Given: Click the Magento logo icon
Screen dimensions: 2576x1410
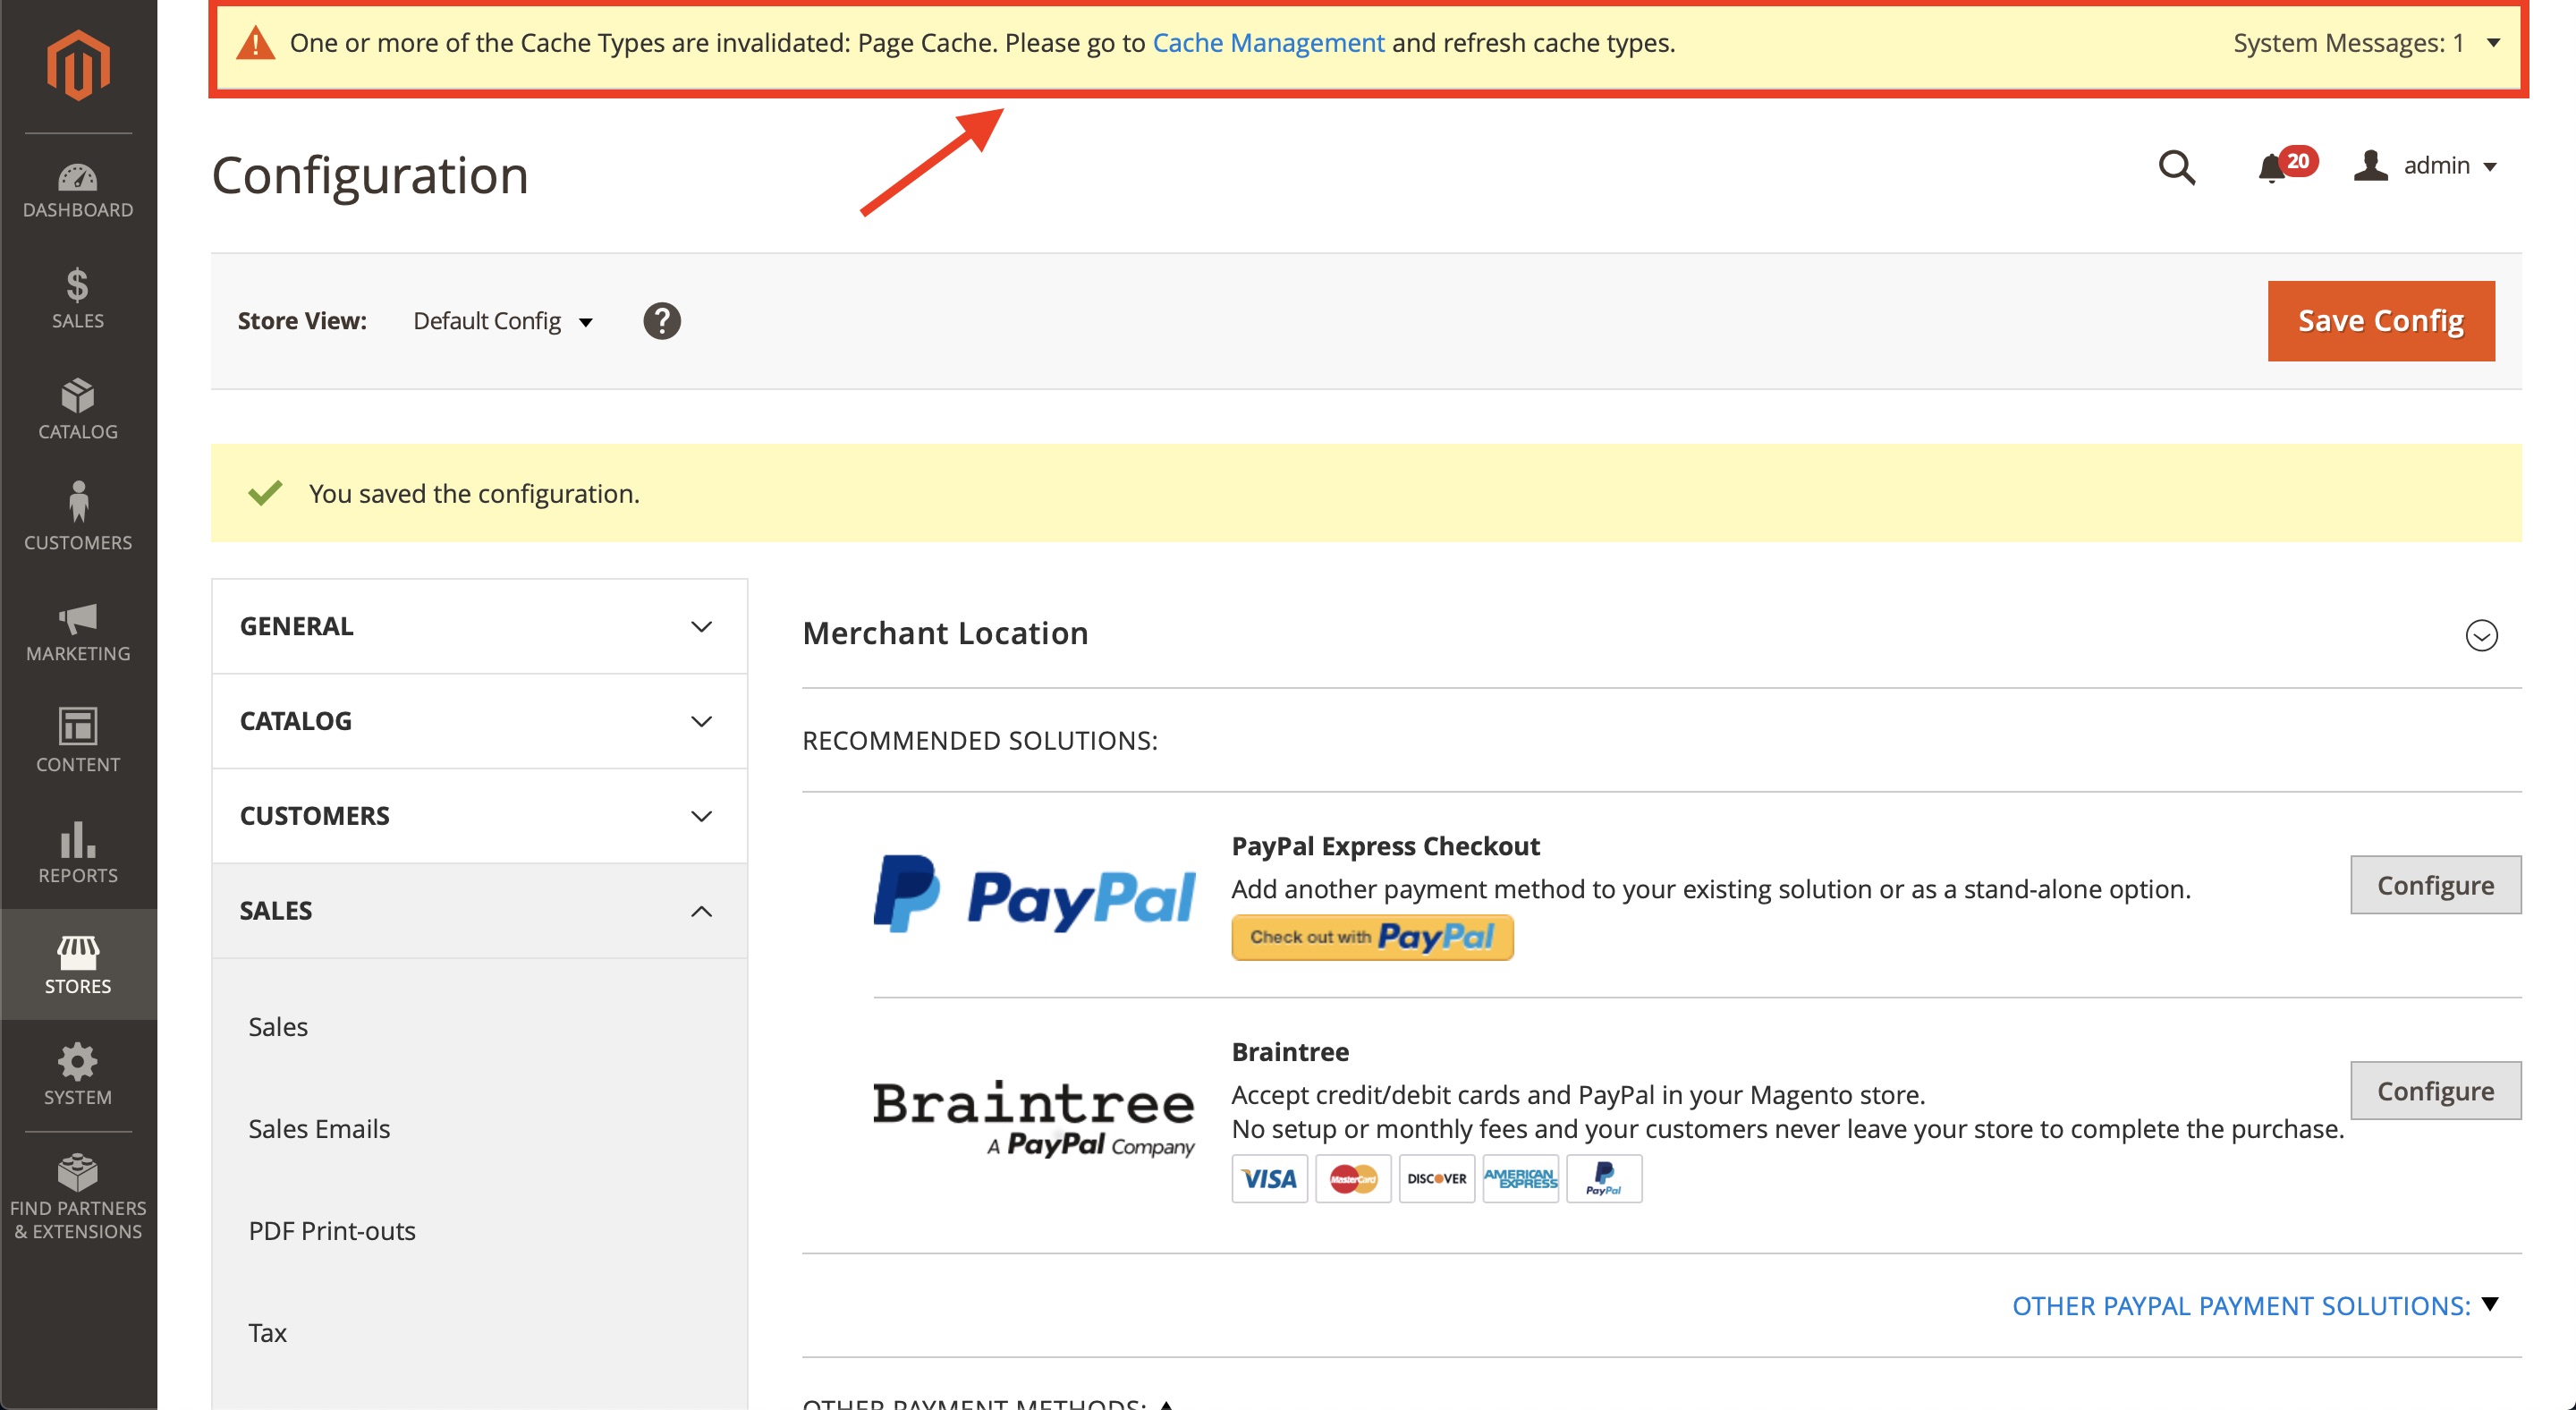Looking at the screenshot, I should click(78, 65).
